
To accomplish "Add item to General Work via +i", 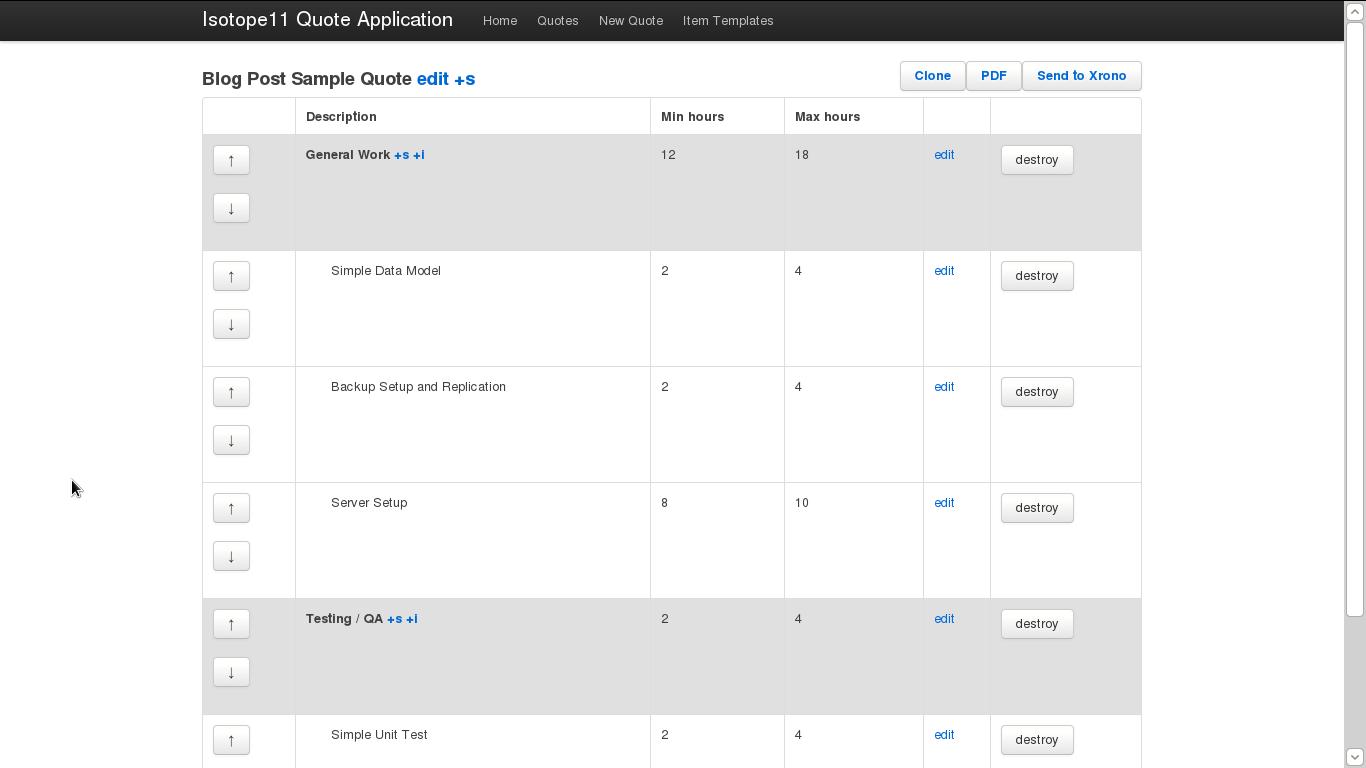I will point(419,155).
